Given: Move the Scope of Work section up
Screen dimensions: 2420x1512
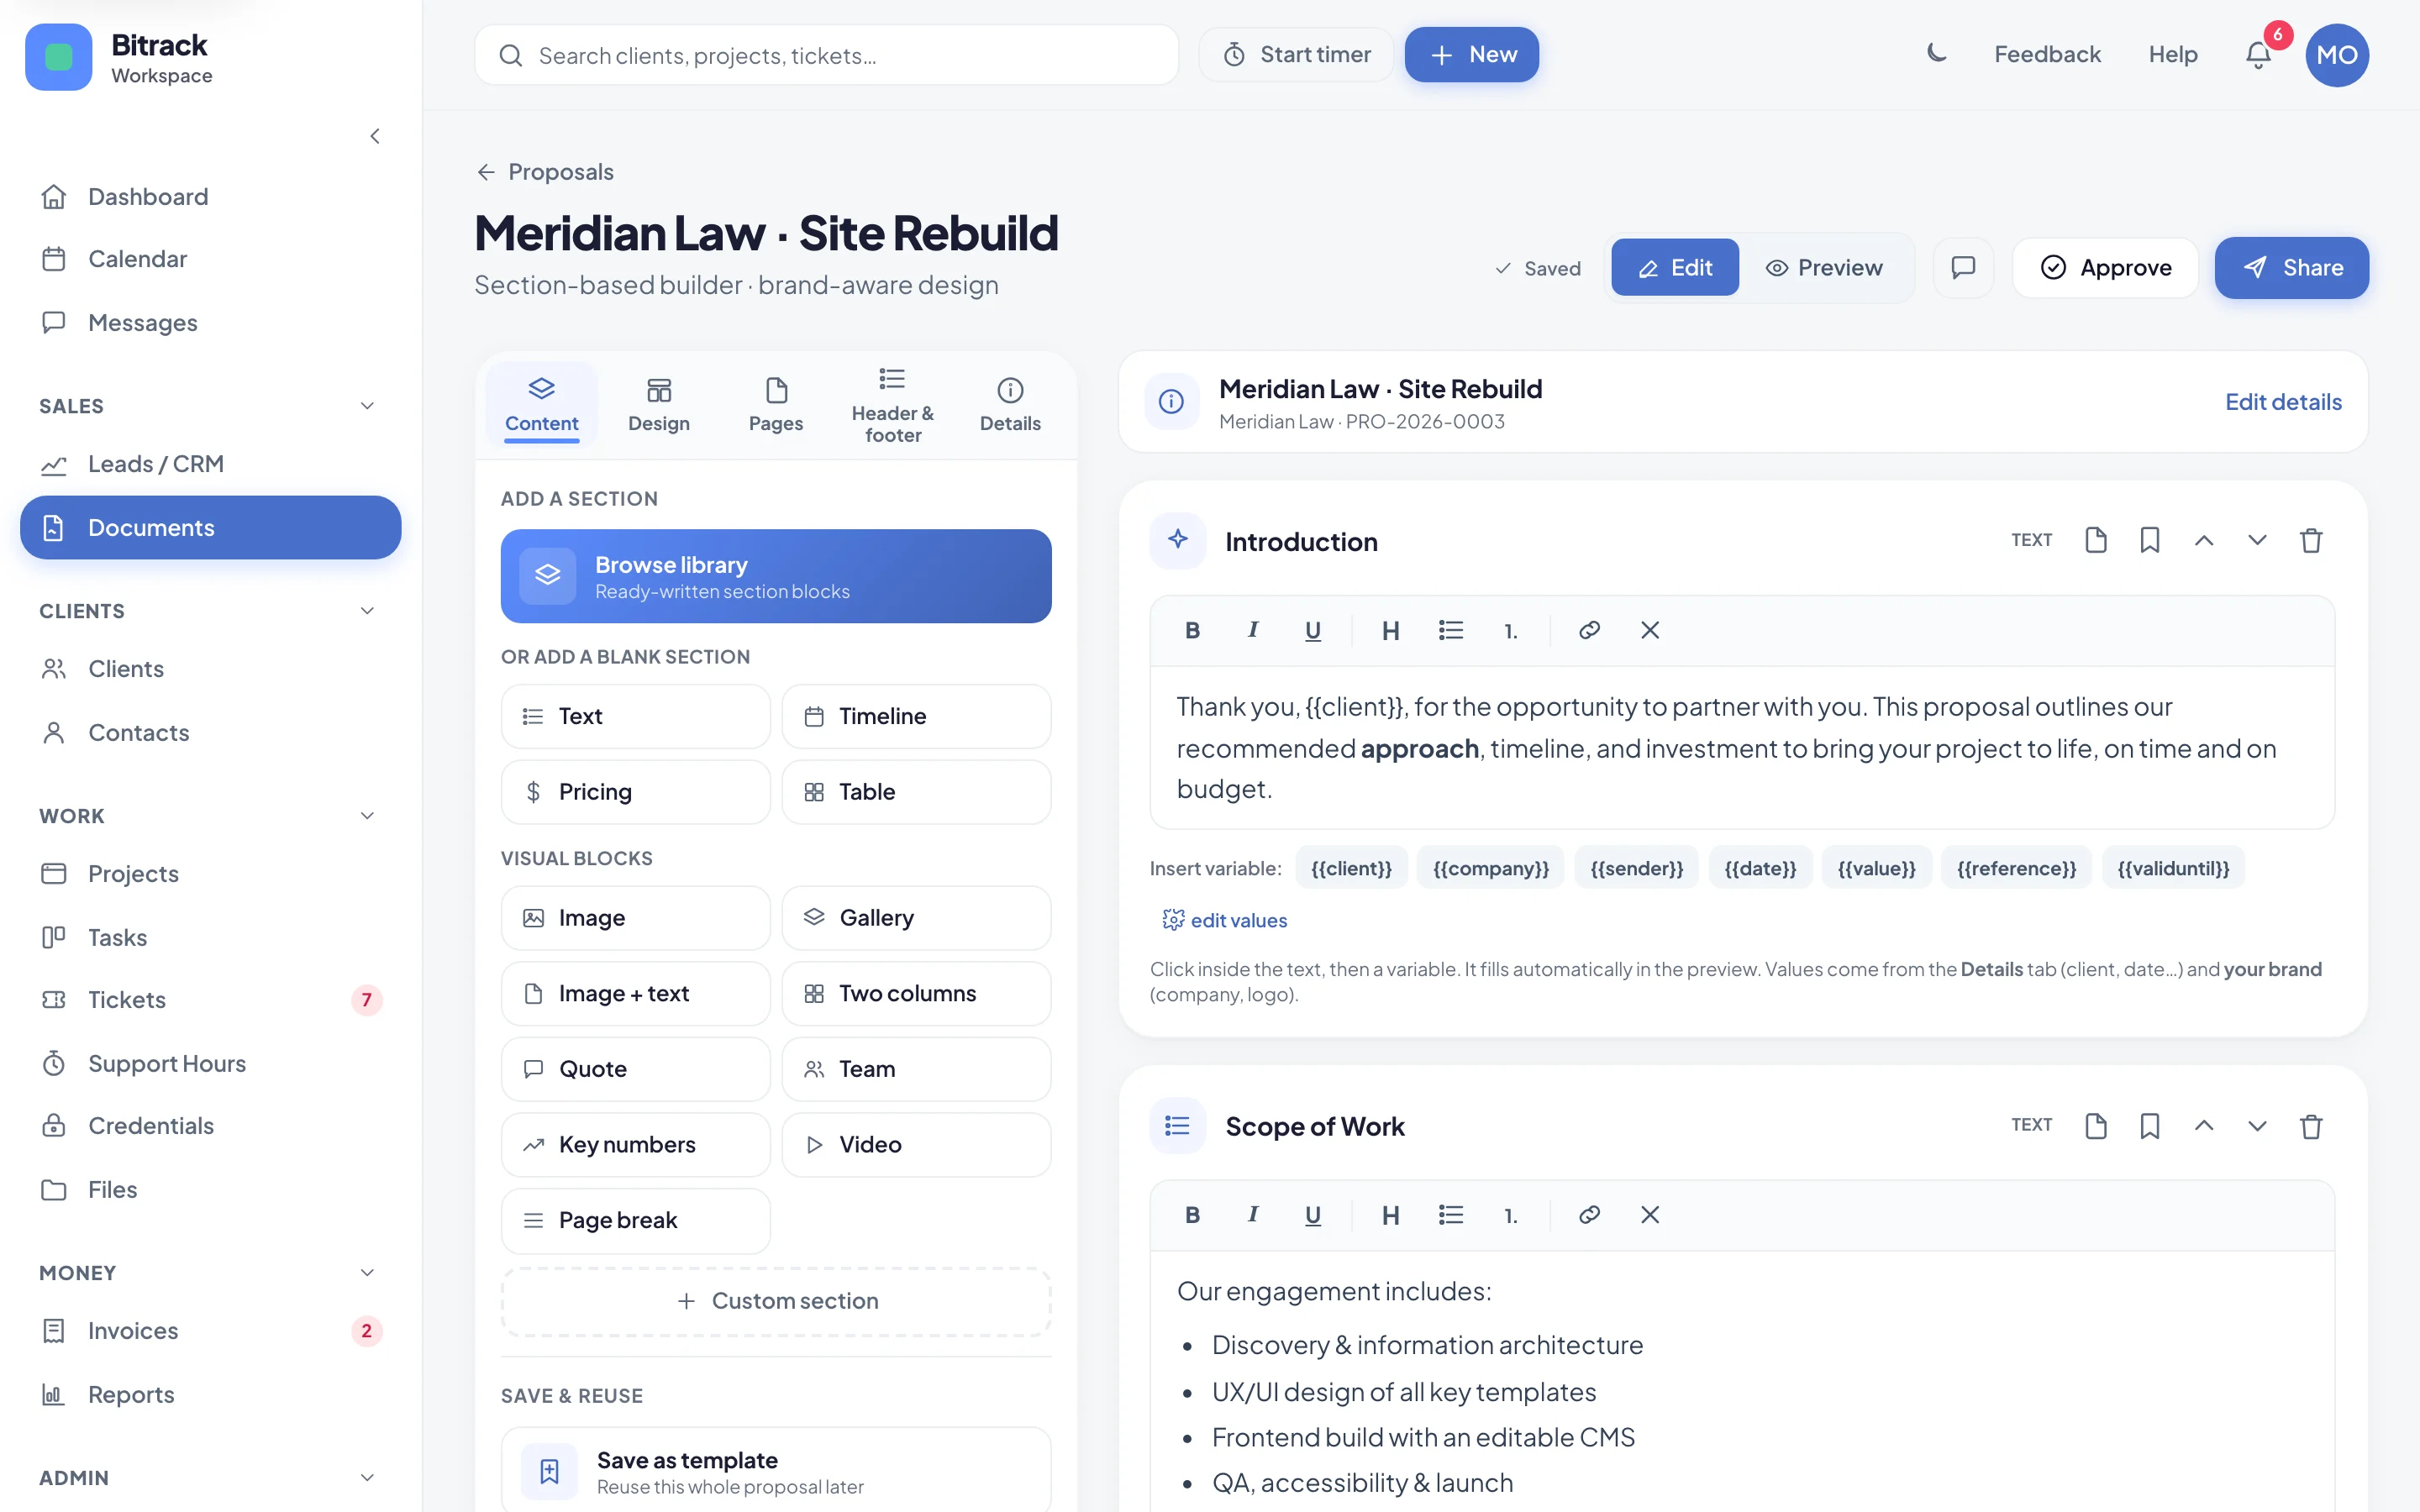Looking at the screenshot, I should point(2204,1126).
